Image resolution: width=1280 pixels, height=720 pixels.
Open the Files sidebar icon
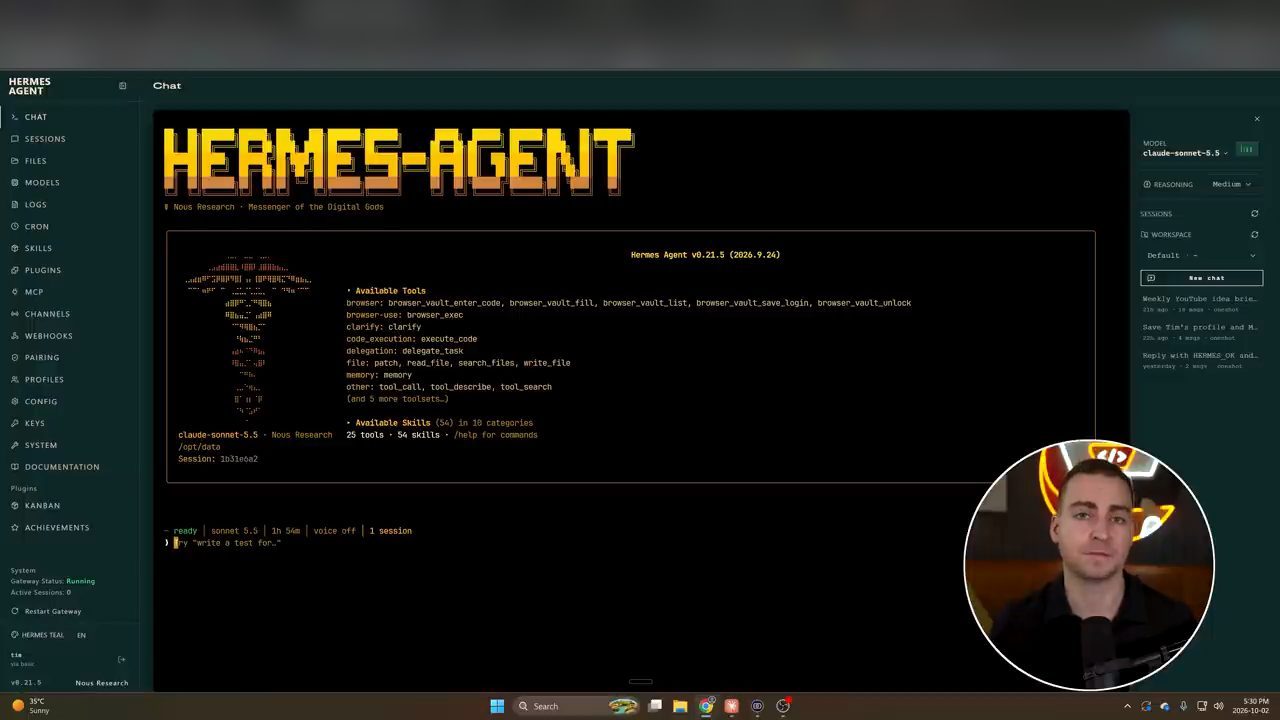[x=15, y=161]
